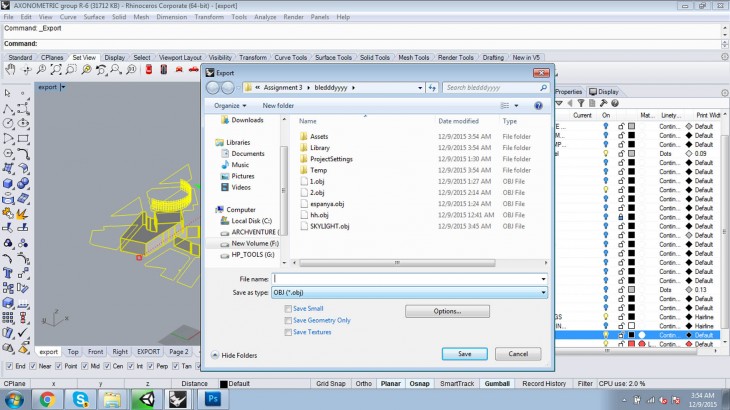The image size is (730, 410).
Task: Open the Save as type dropdown
Action: point(410,292)
